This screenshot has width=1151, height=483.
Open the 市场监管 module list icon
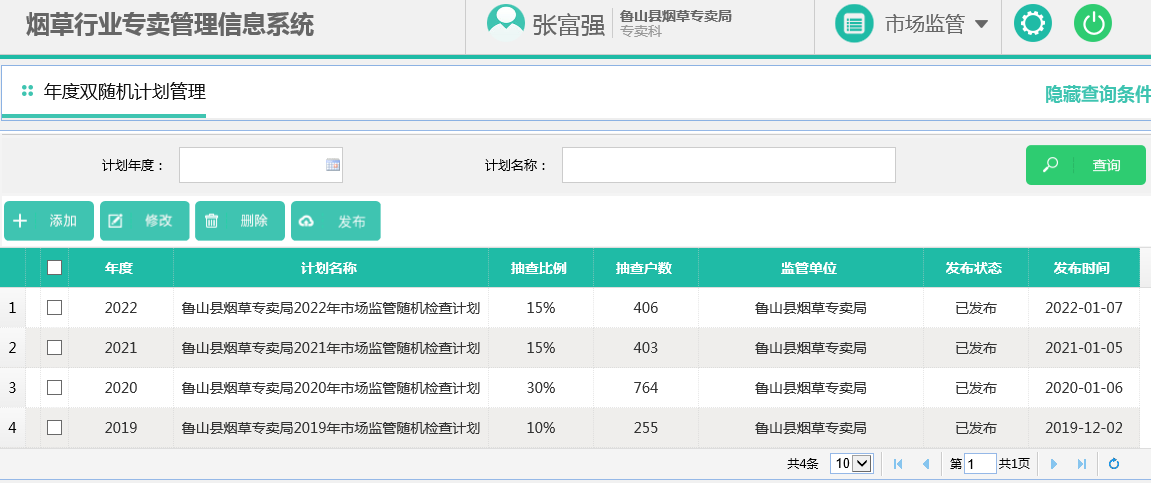click(x=854, y=23)
